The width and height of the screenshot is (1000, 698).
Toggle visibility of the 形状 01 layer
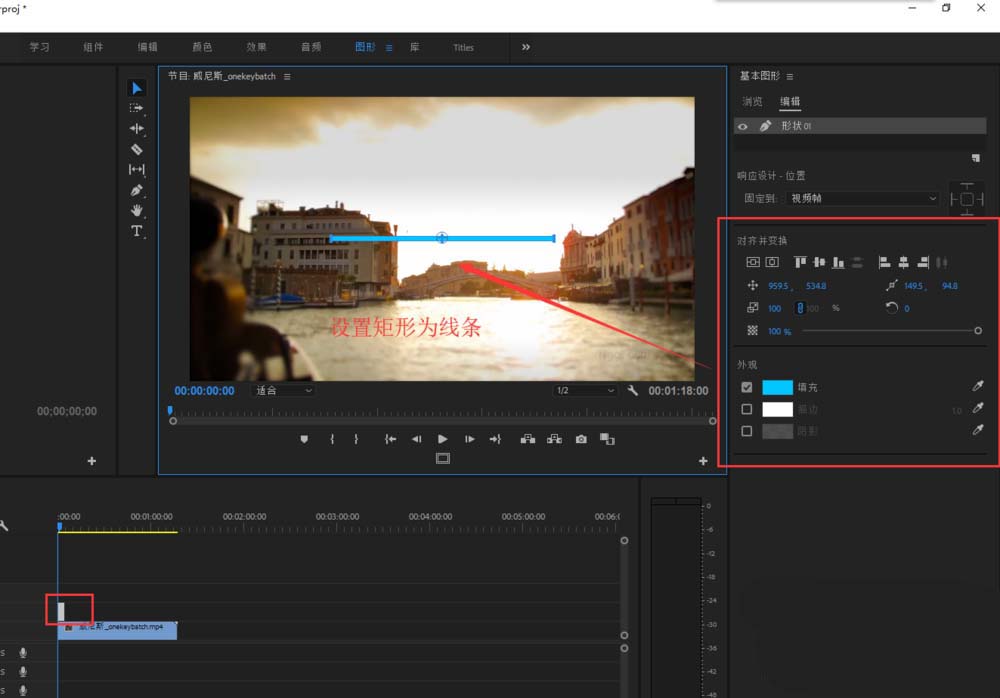742,125
